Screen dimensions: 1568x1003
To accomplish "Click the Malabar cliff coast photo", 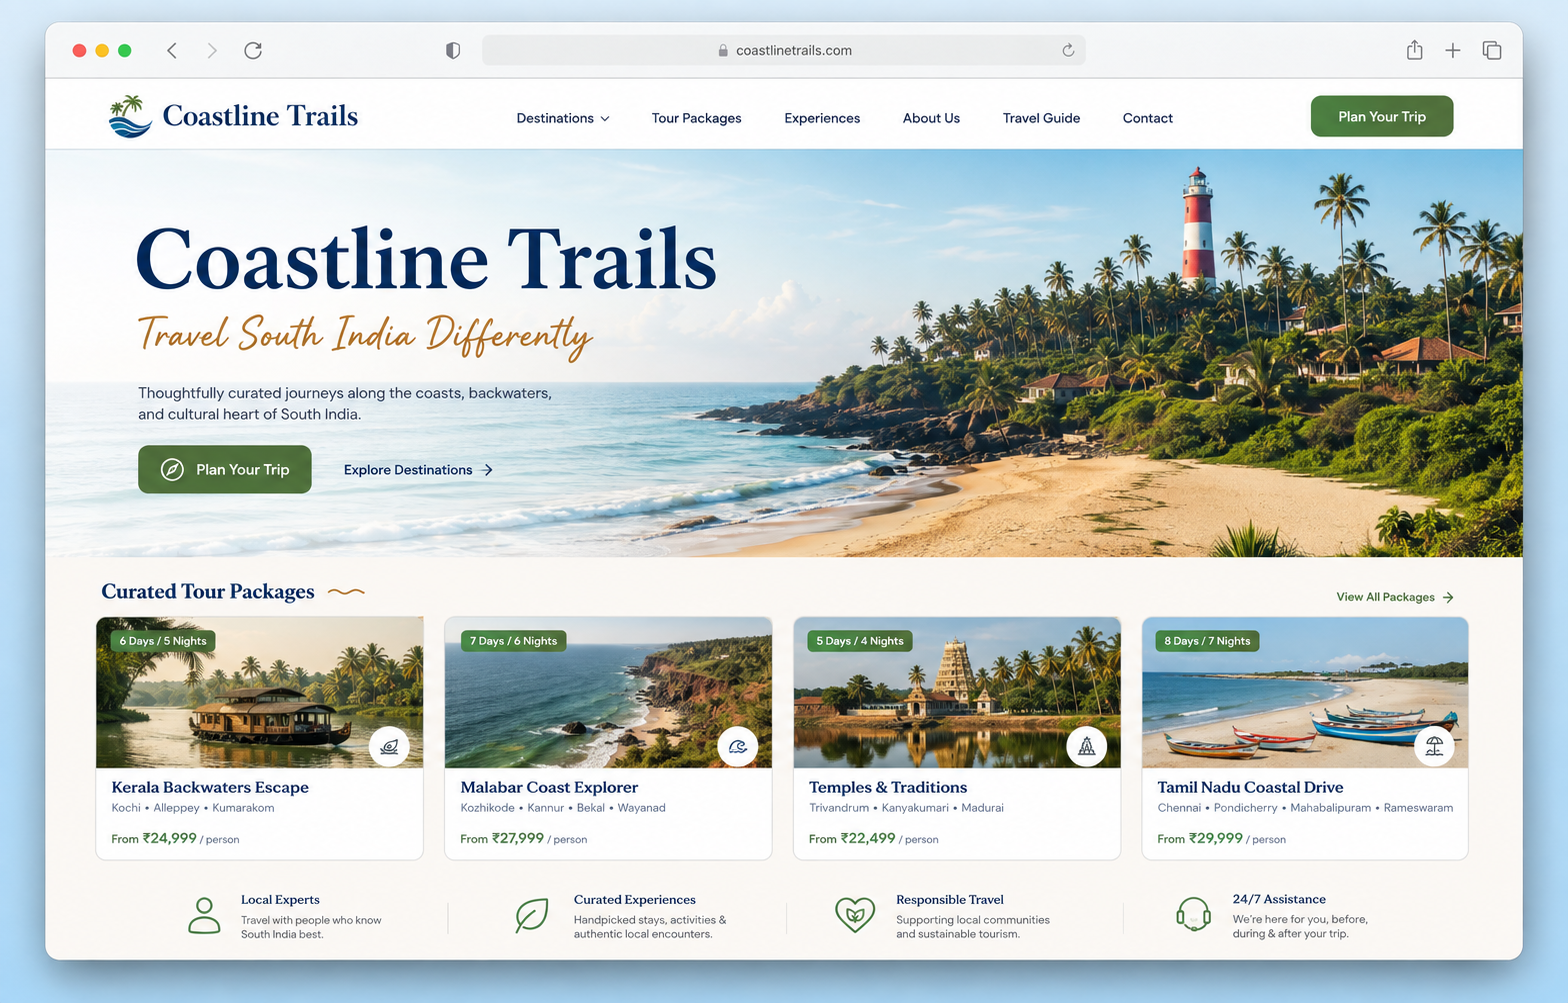I will pyautogui.click(x=608, y=692).
